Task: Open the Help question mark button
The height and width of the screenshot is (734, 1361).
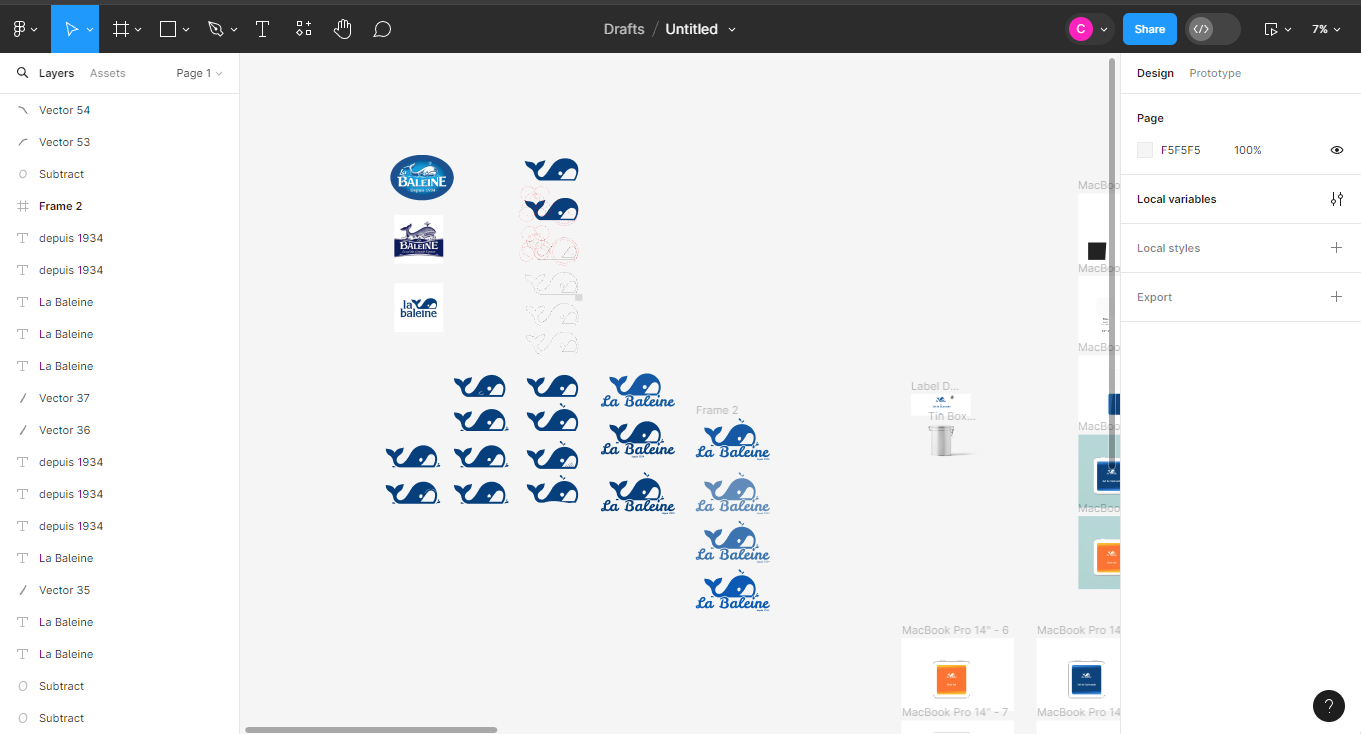Action: coord(1329,705)
